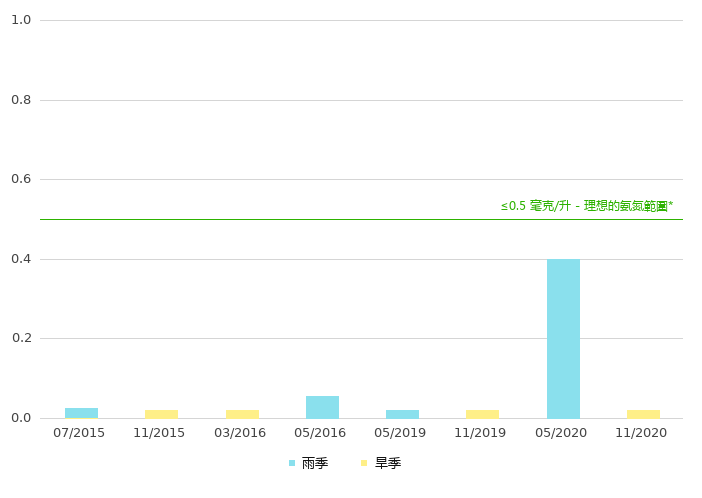This screenshot has width=702, height=498.
Task: Select the 11/2015 yellow bar
Action: click(161, 414)
